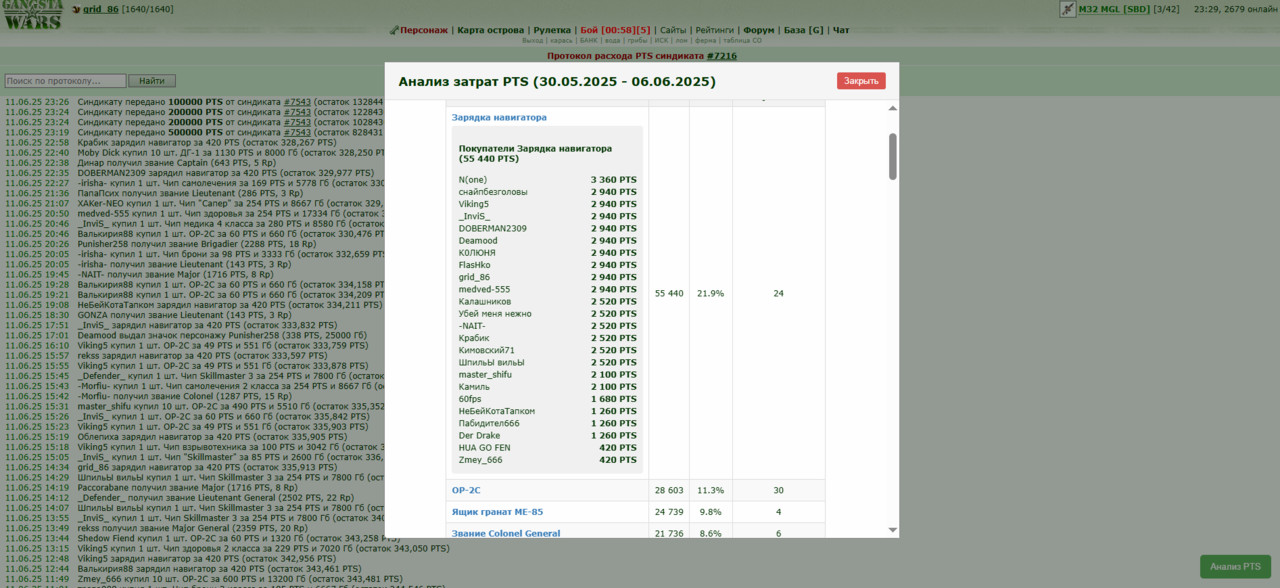Expand the Звание Colonel General category
1280x588 pixels.
(x=506, y=533)
